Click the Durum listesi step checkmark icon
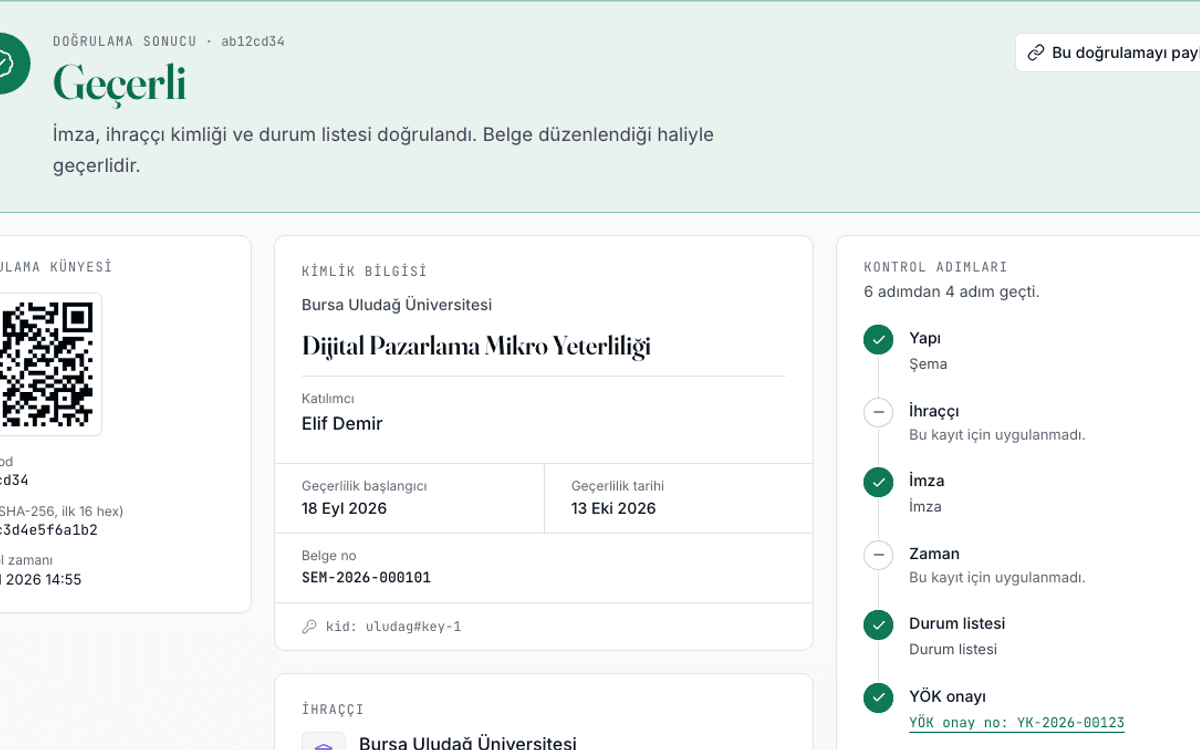Viewport: 1200px width, 750px height. pyautogui.click(x=878, y=625)
